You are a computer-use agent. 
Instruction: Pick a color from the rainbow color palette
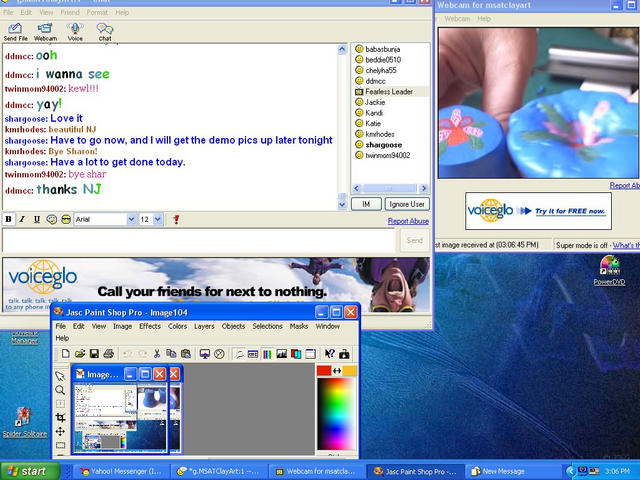pos(337,413)
